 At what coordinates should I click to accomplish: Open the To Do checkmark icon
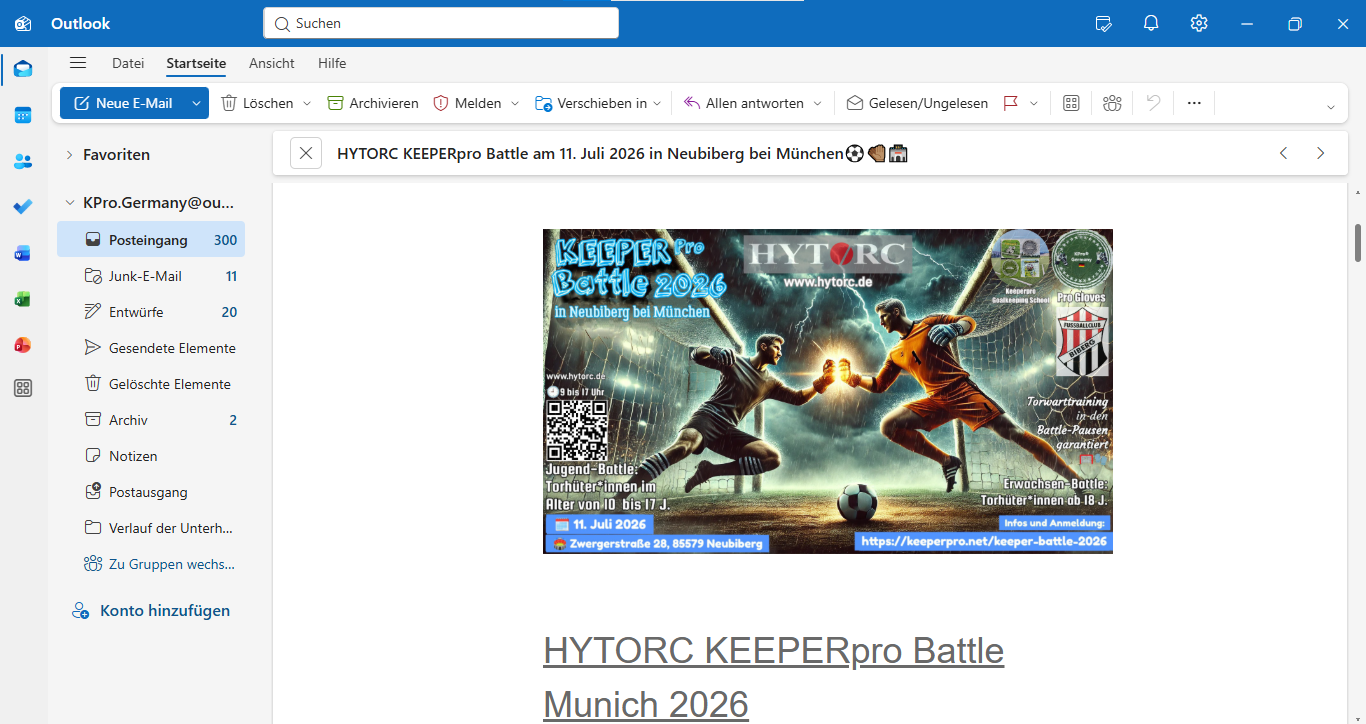(23, 207)
